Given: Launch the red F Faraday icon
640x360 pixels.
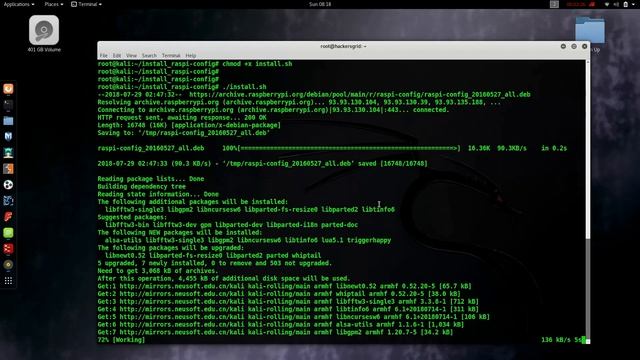Looking at the screenshot, I should pyautogui.click(x=8, y=216).
